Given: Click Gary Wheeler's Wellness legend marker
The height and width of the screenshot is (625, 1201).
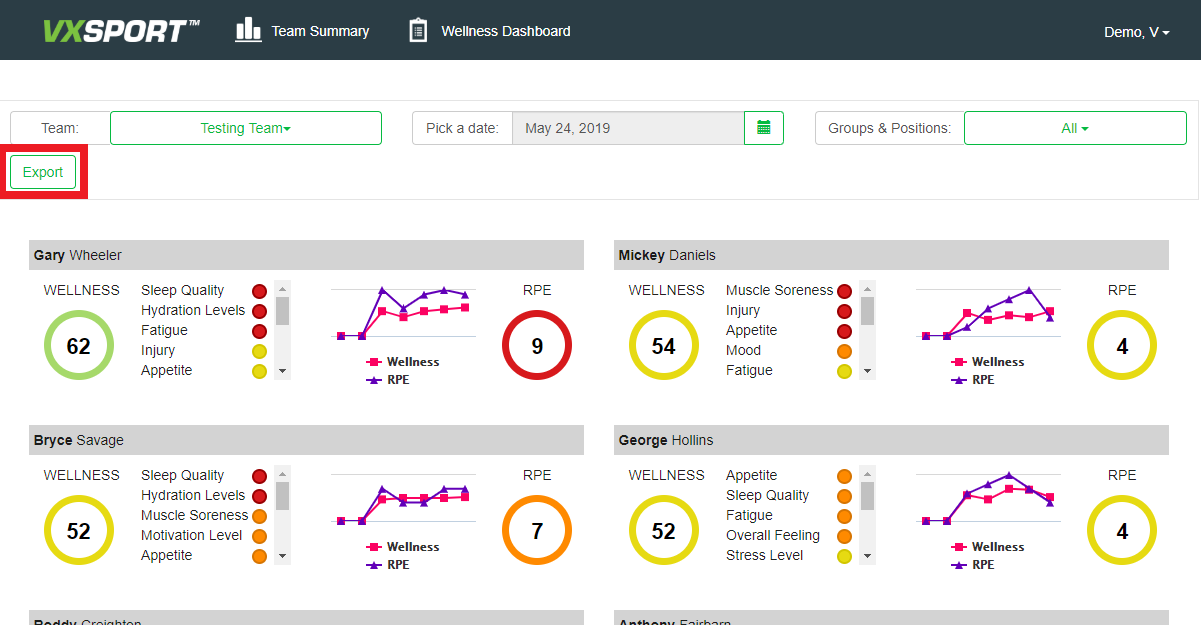Looking at the screenshot, I should (x=374, y=362).
